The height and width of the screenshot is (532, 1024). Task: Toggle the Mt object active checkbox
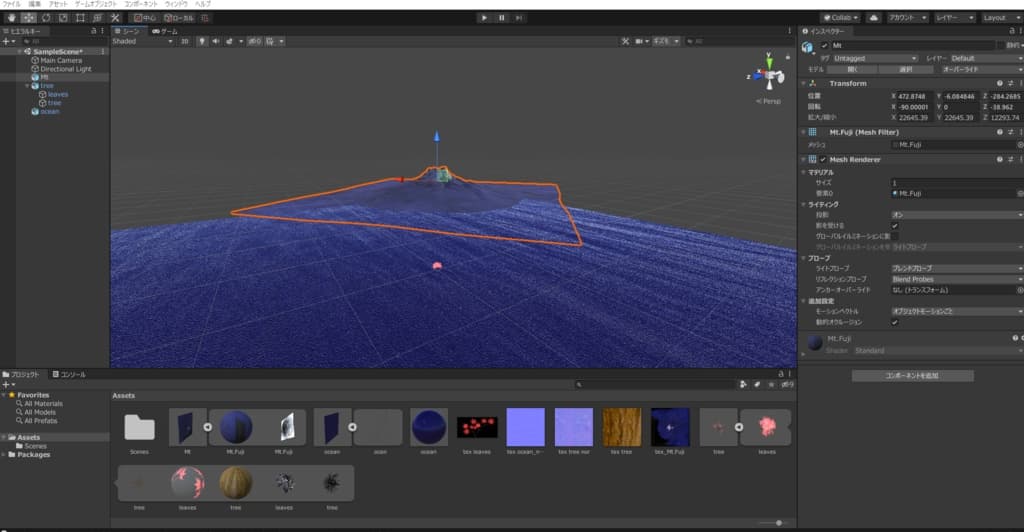point(824,46)
